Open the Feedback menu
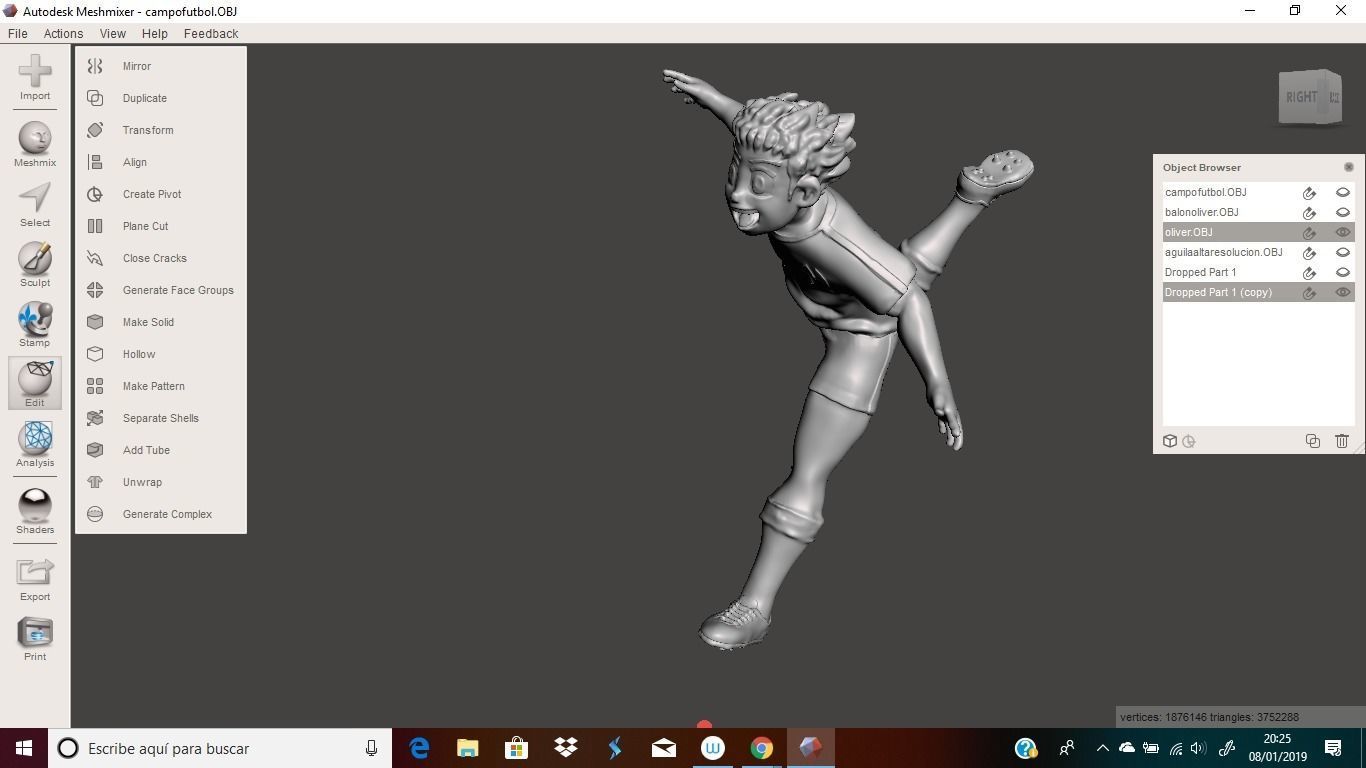The height and width of the screenshot is (768, 1366). pyautogui.click(x=211, y=33)
